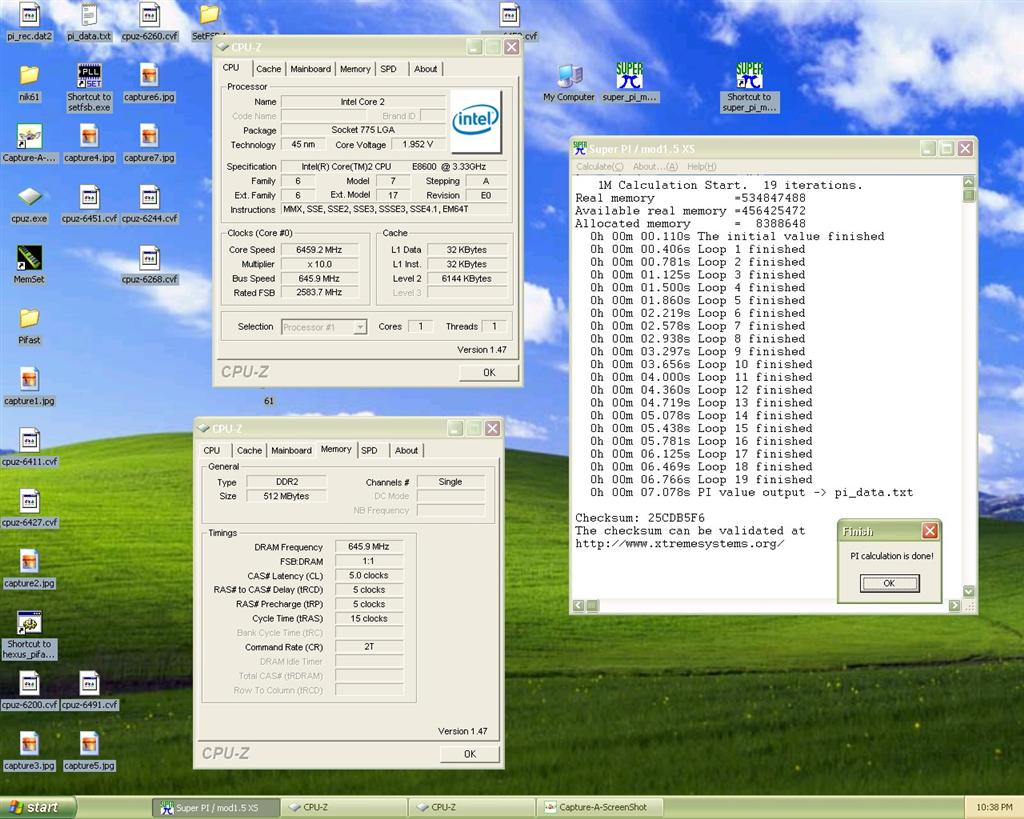The height and width of the screenshot is (819, 1024).
Task: Open cpuz-6411.cvf desktop icon
Action: click(29, 447)
